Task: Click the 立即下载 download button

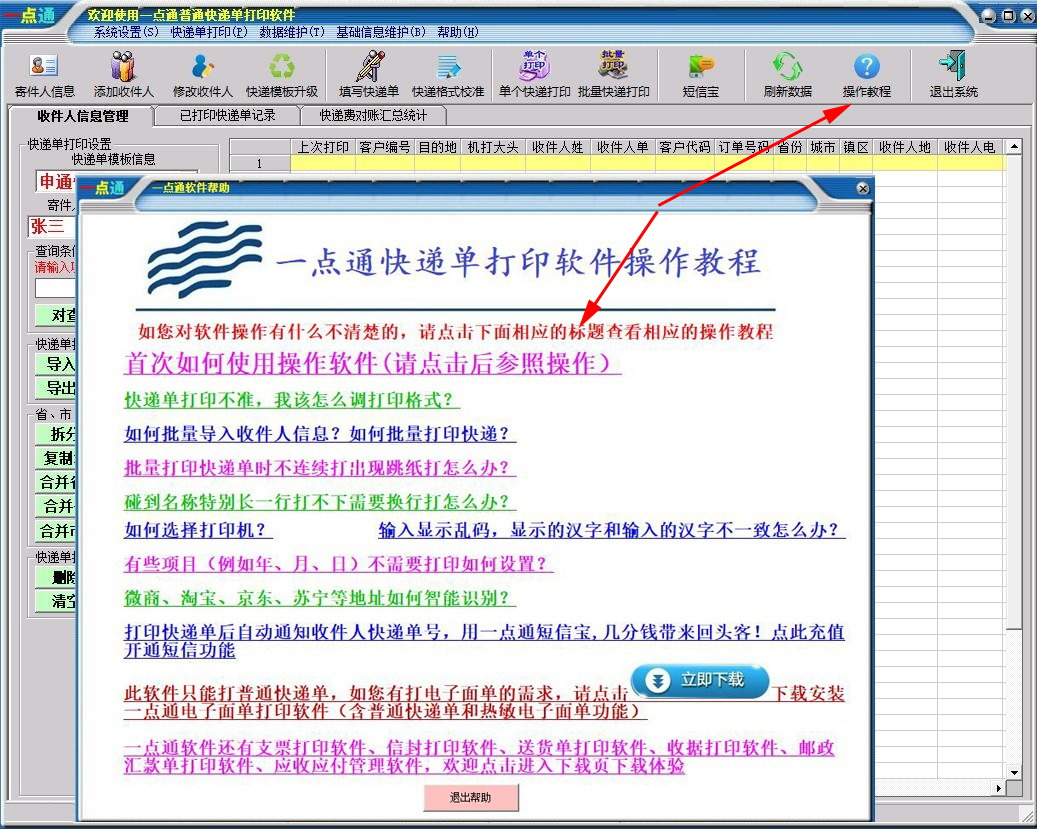Action: pyautogui.click(x=698, y=682)
